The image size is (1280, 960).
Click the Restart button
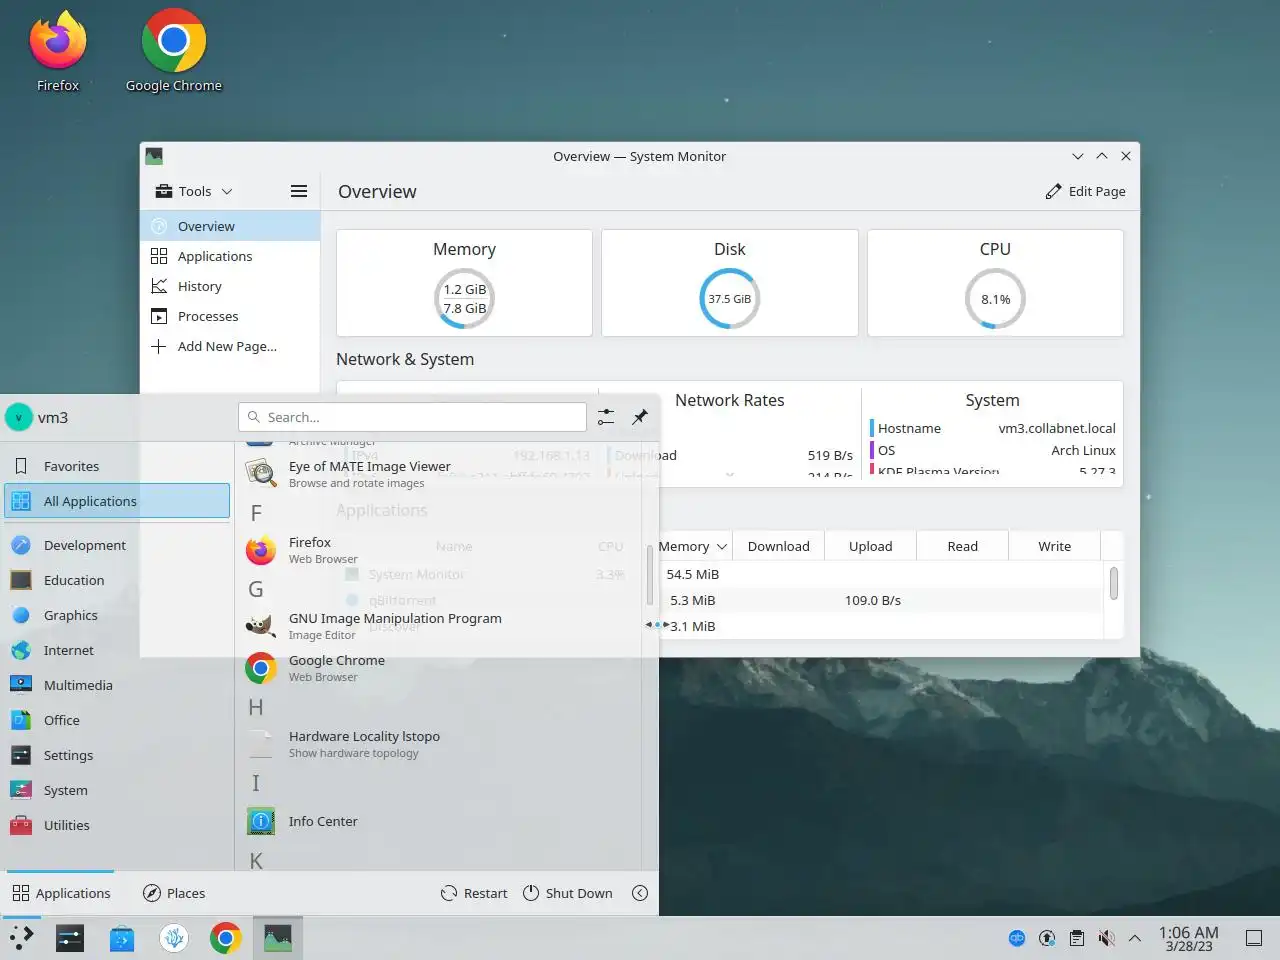474,893
